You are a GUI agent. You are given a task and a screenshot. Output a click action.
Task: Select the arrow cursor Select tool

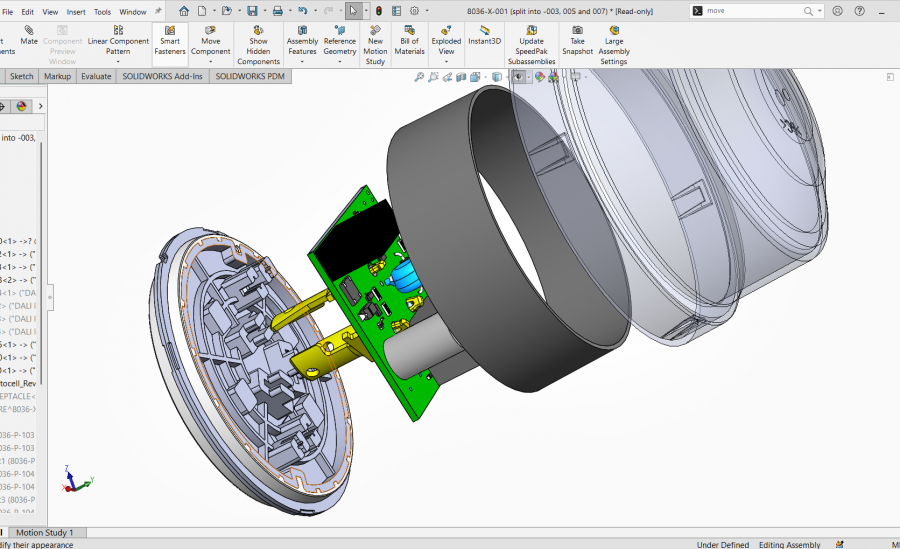(x=353, y=11)
